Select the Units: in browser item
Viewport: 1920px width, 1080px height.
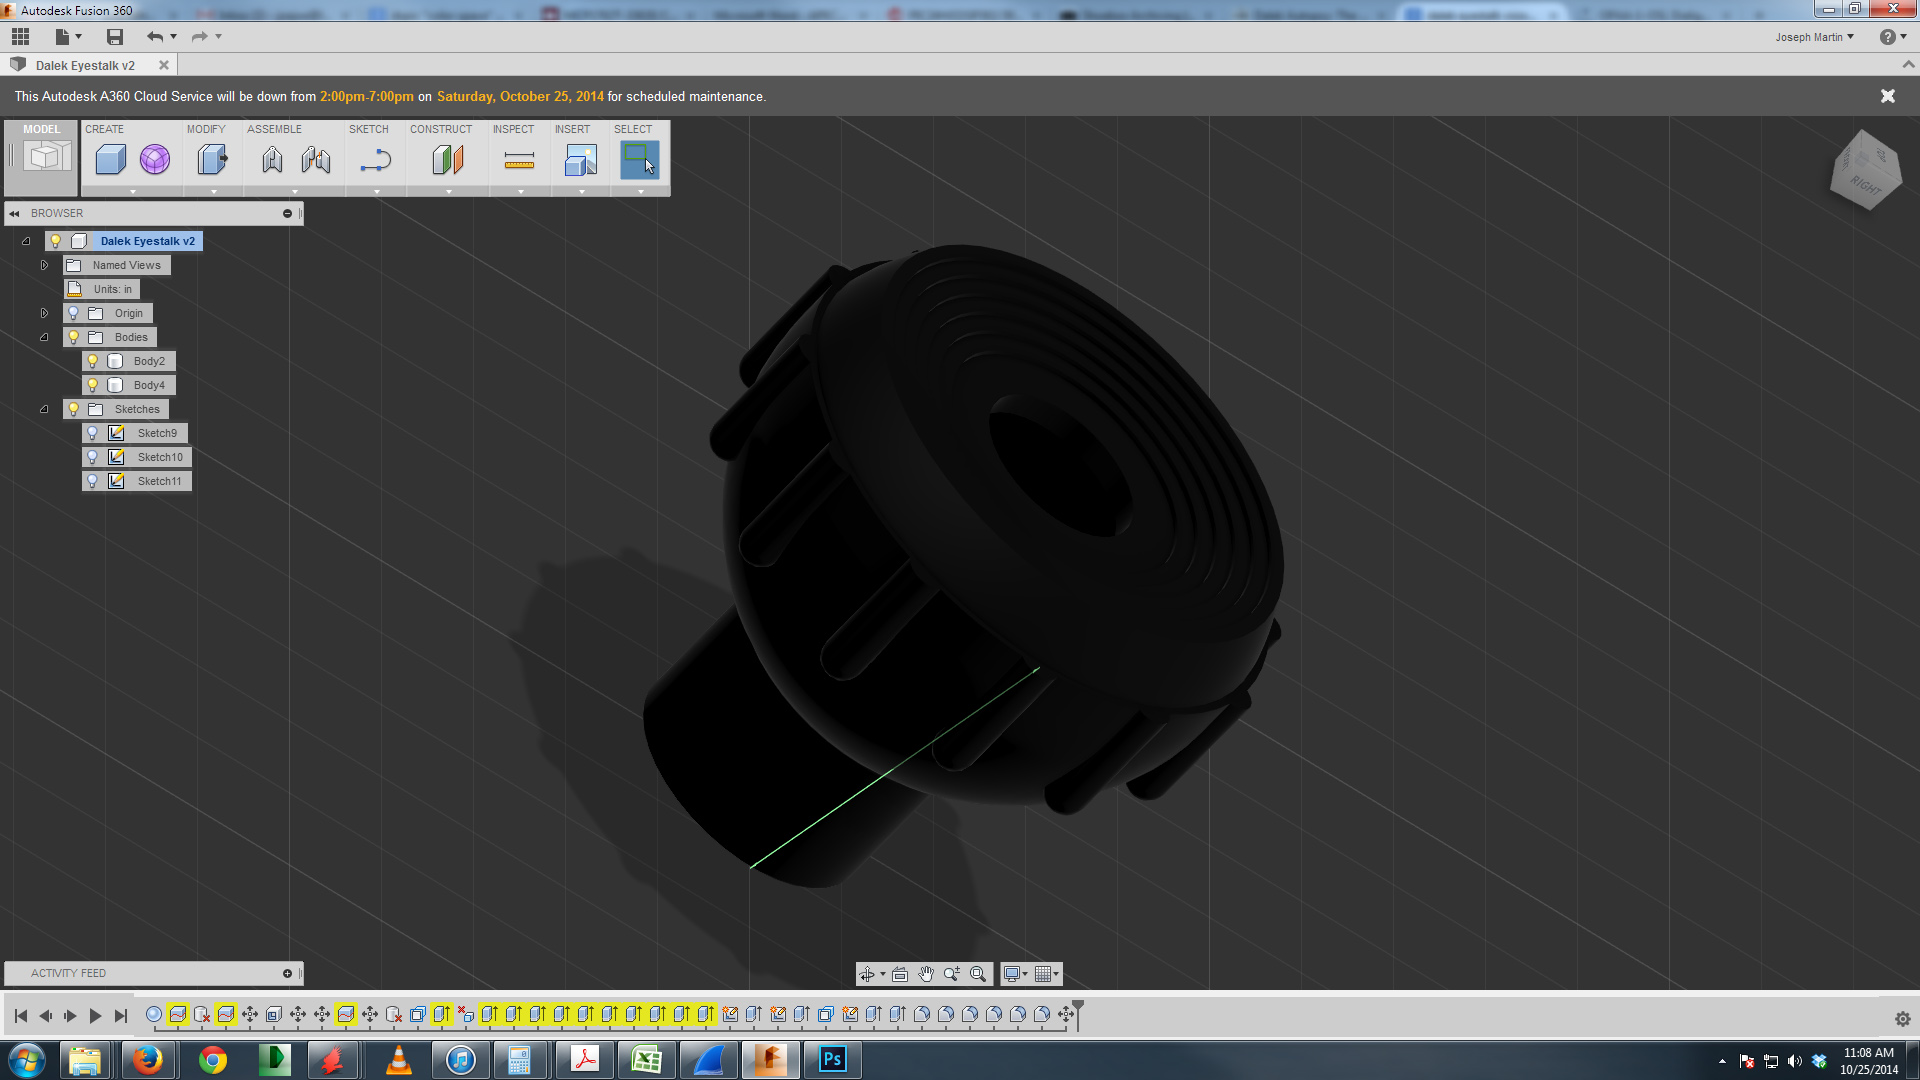point(102,289)
